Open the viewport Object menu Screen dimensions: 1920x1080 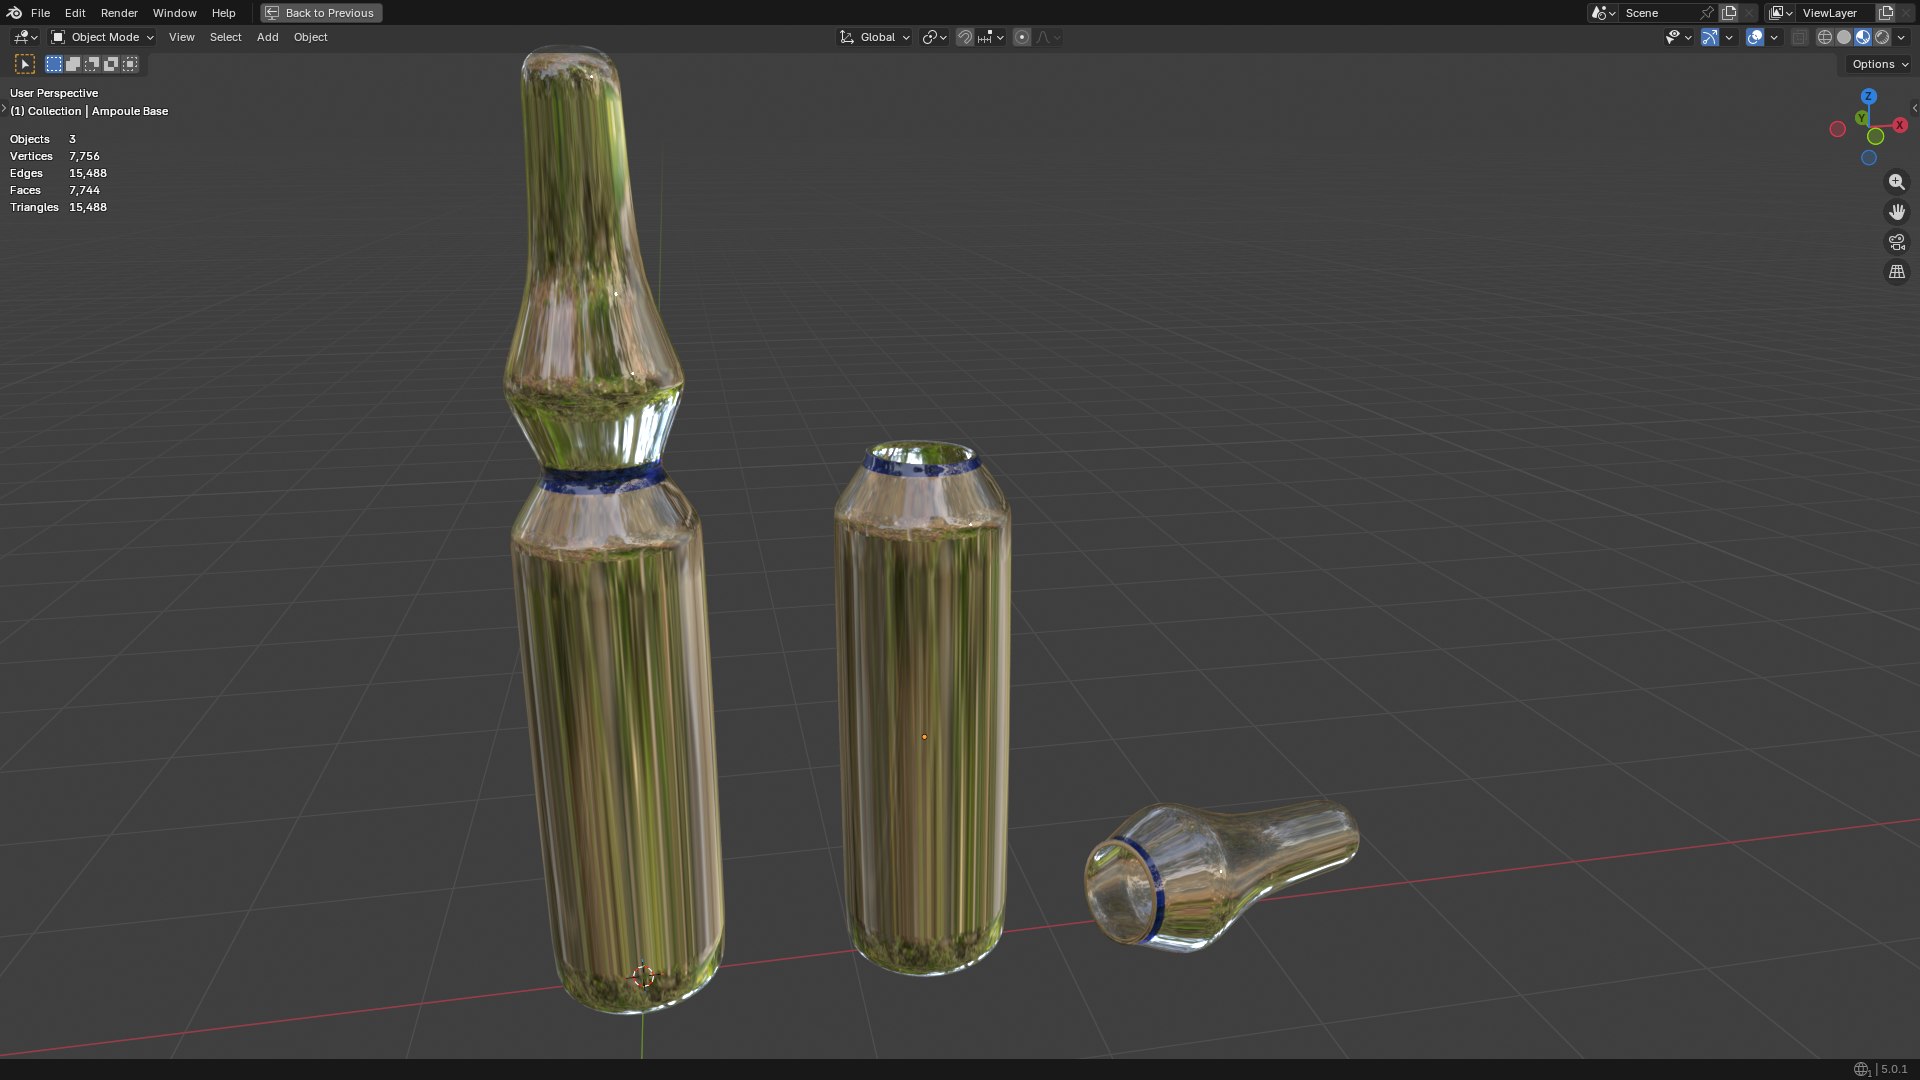(x=310, y=37)
